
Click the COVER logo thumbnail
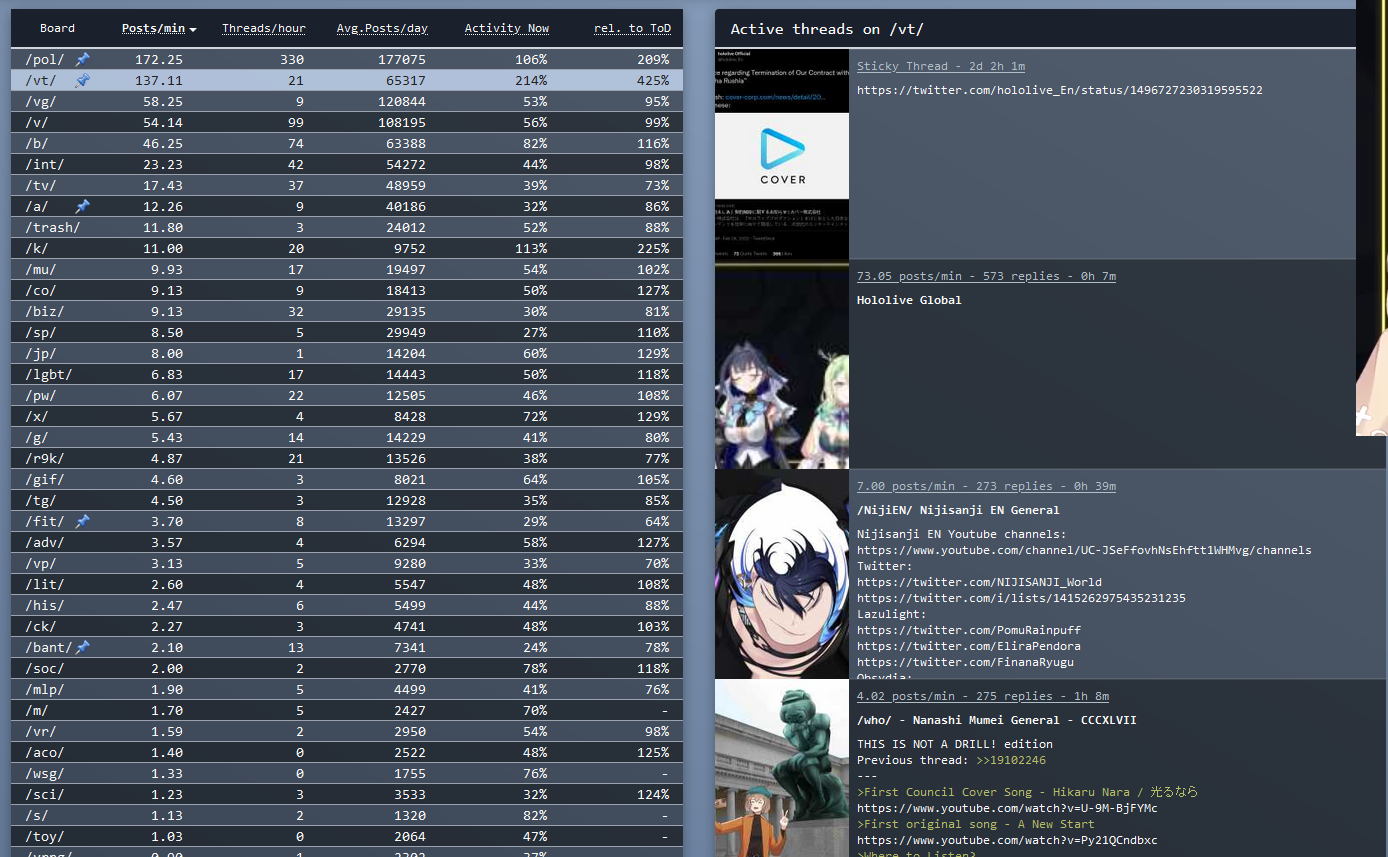(782, 155)
